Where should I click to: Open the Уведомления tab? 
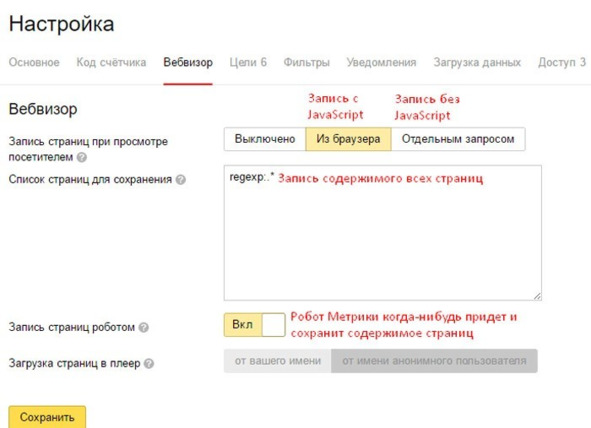(381, 62)
